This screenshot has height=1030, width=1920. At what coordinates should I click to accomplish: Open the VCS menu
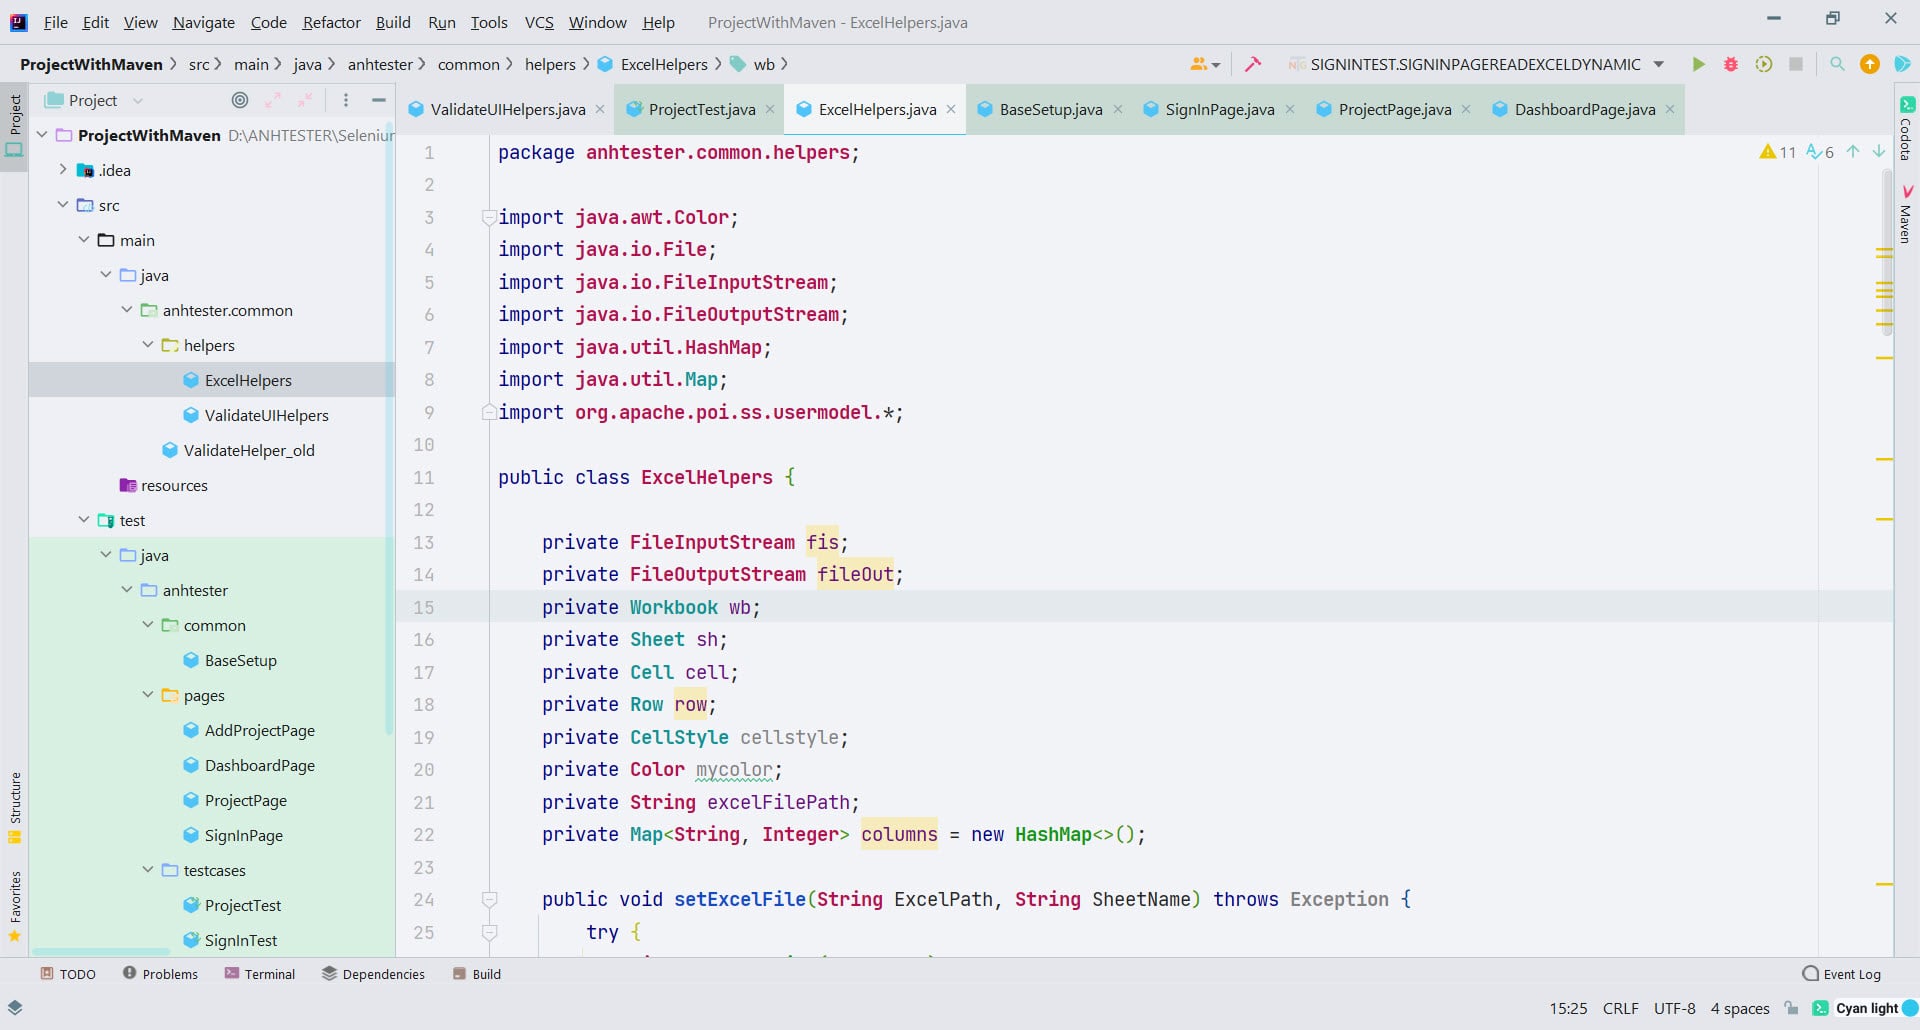coord(539,22)
